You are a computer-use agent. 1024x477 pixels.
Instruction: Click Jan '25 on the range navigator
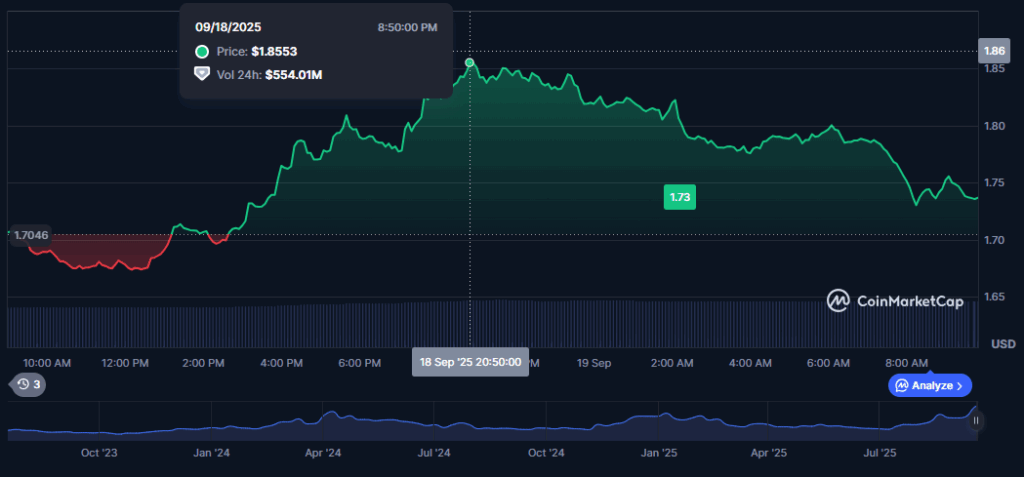[x=659, y=453]
